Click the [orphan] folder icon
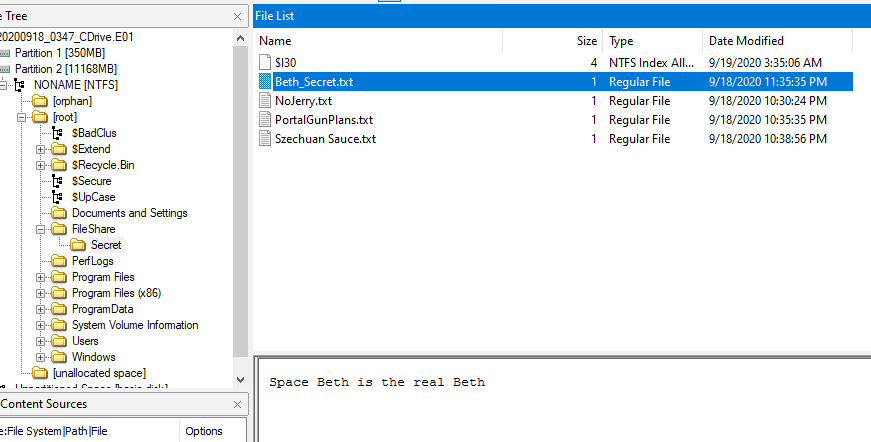Screen dimensions: 871x442 tap(39, 101)
